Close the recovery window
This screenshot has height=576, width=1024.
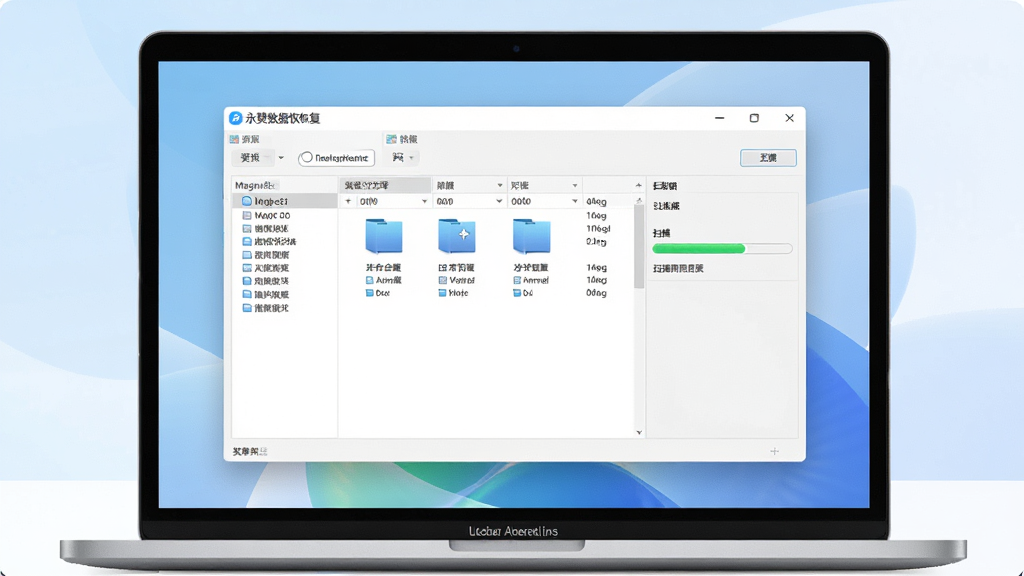(790, 118)
